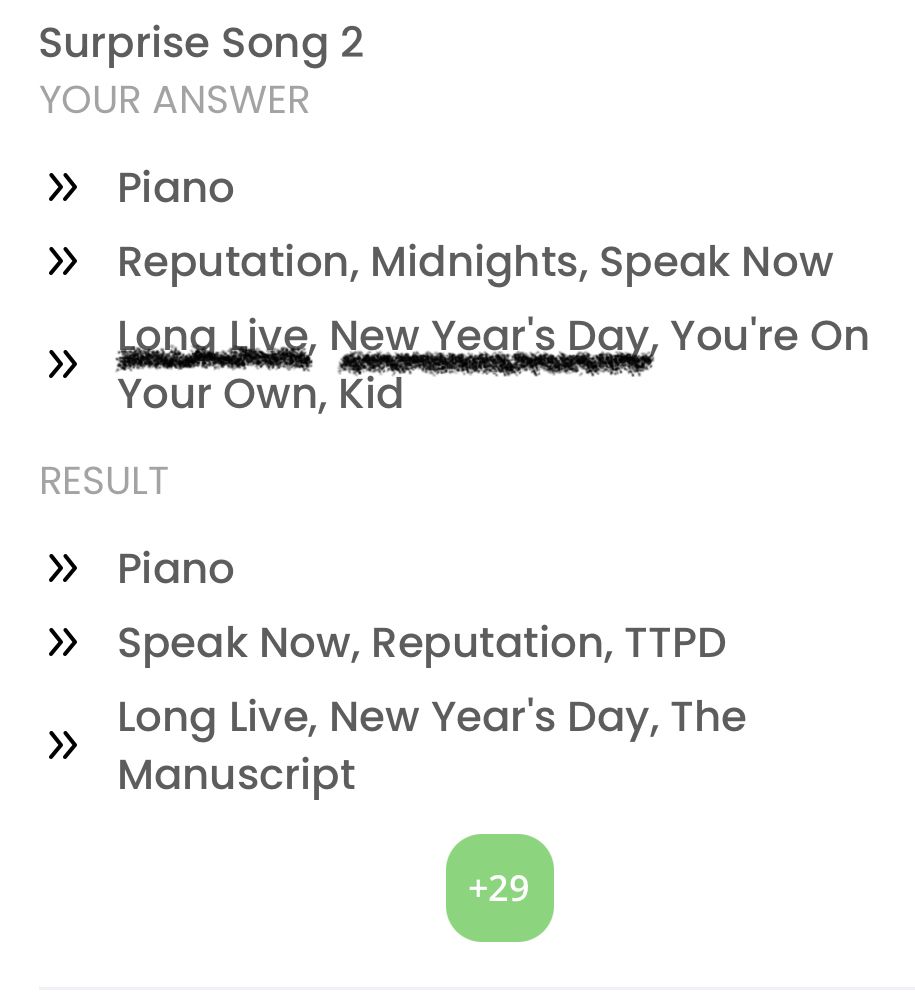Click chevron beside the You're On Your Own, Kid answer

pos(62,364)
